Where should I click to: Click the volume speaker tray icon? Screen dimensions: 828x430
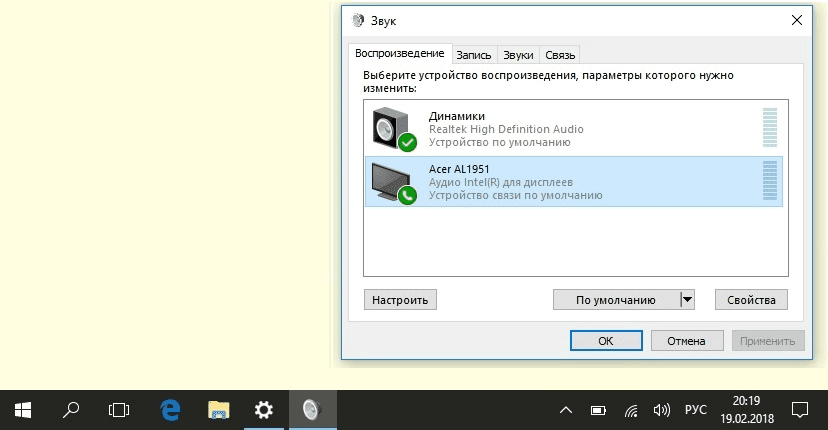pyautogui.click(x=661, y=410)
